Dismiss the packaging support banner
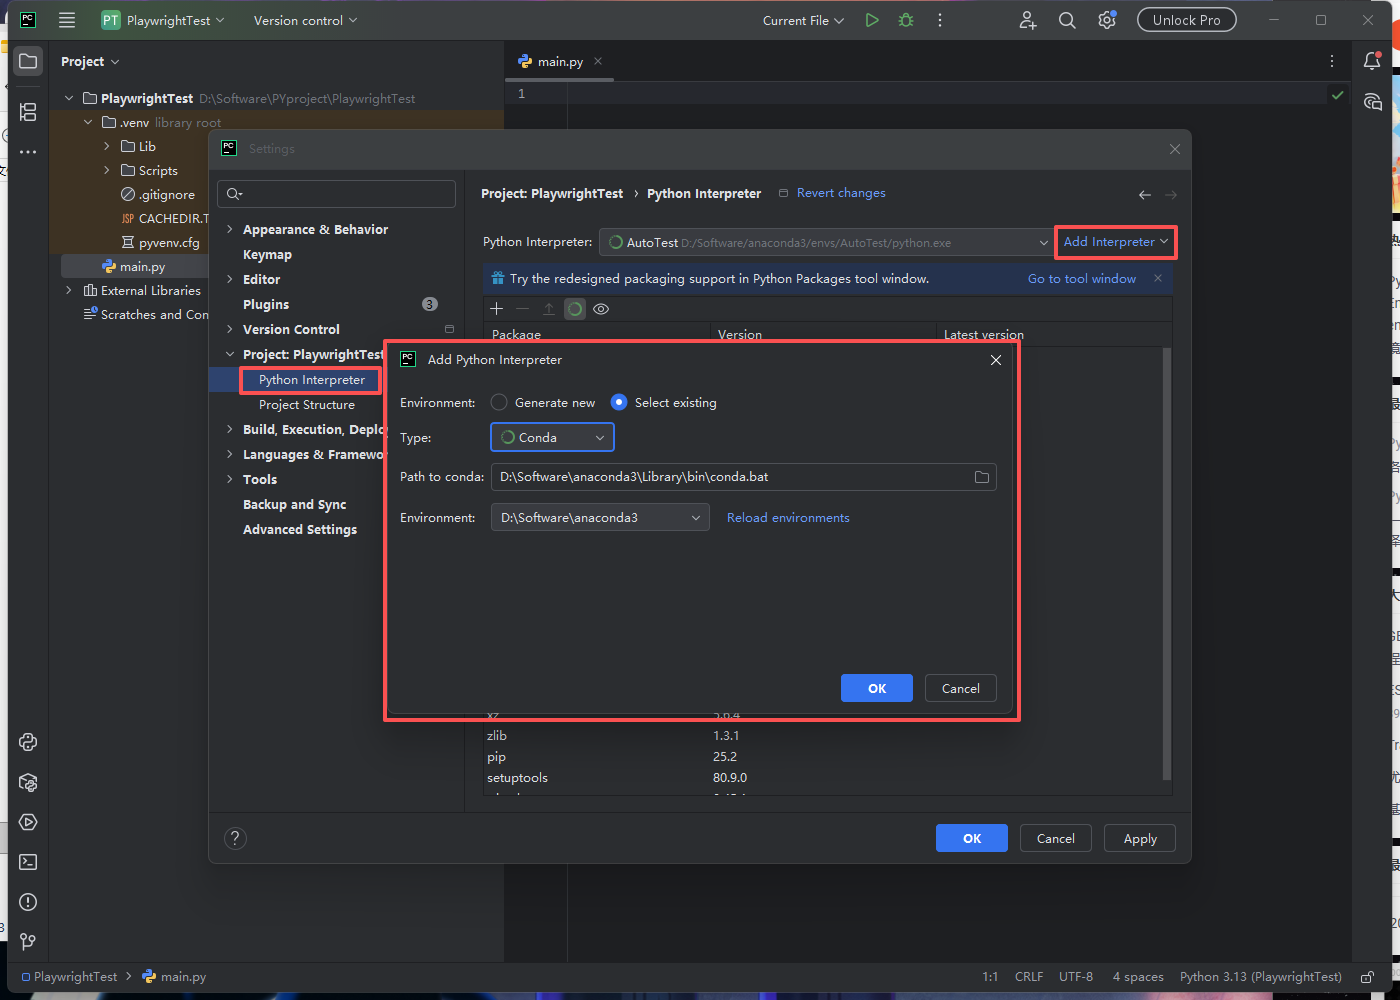This screenshot has height=1000, width=1400. pos(1158,278)
